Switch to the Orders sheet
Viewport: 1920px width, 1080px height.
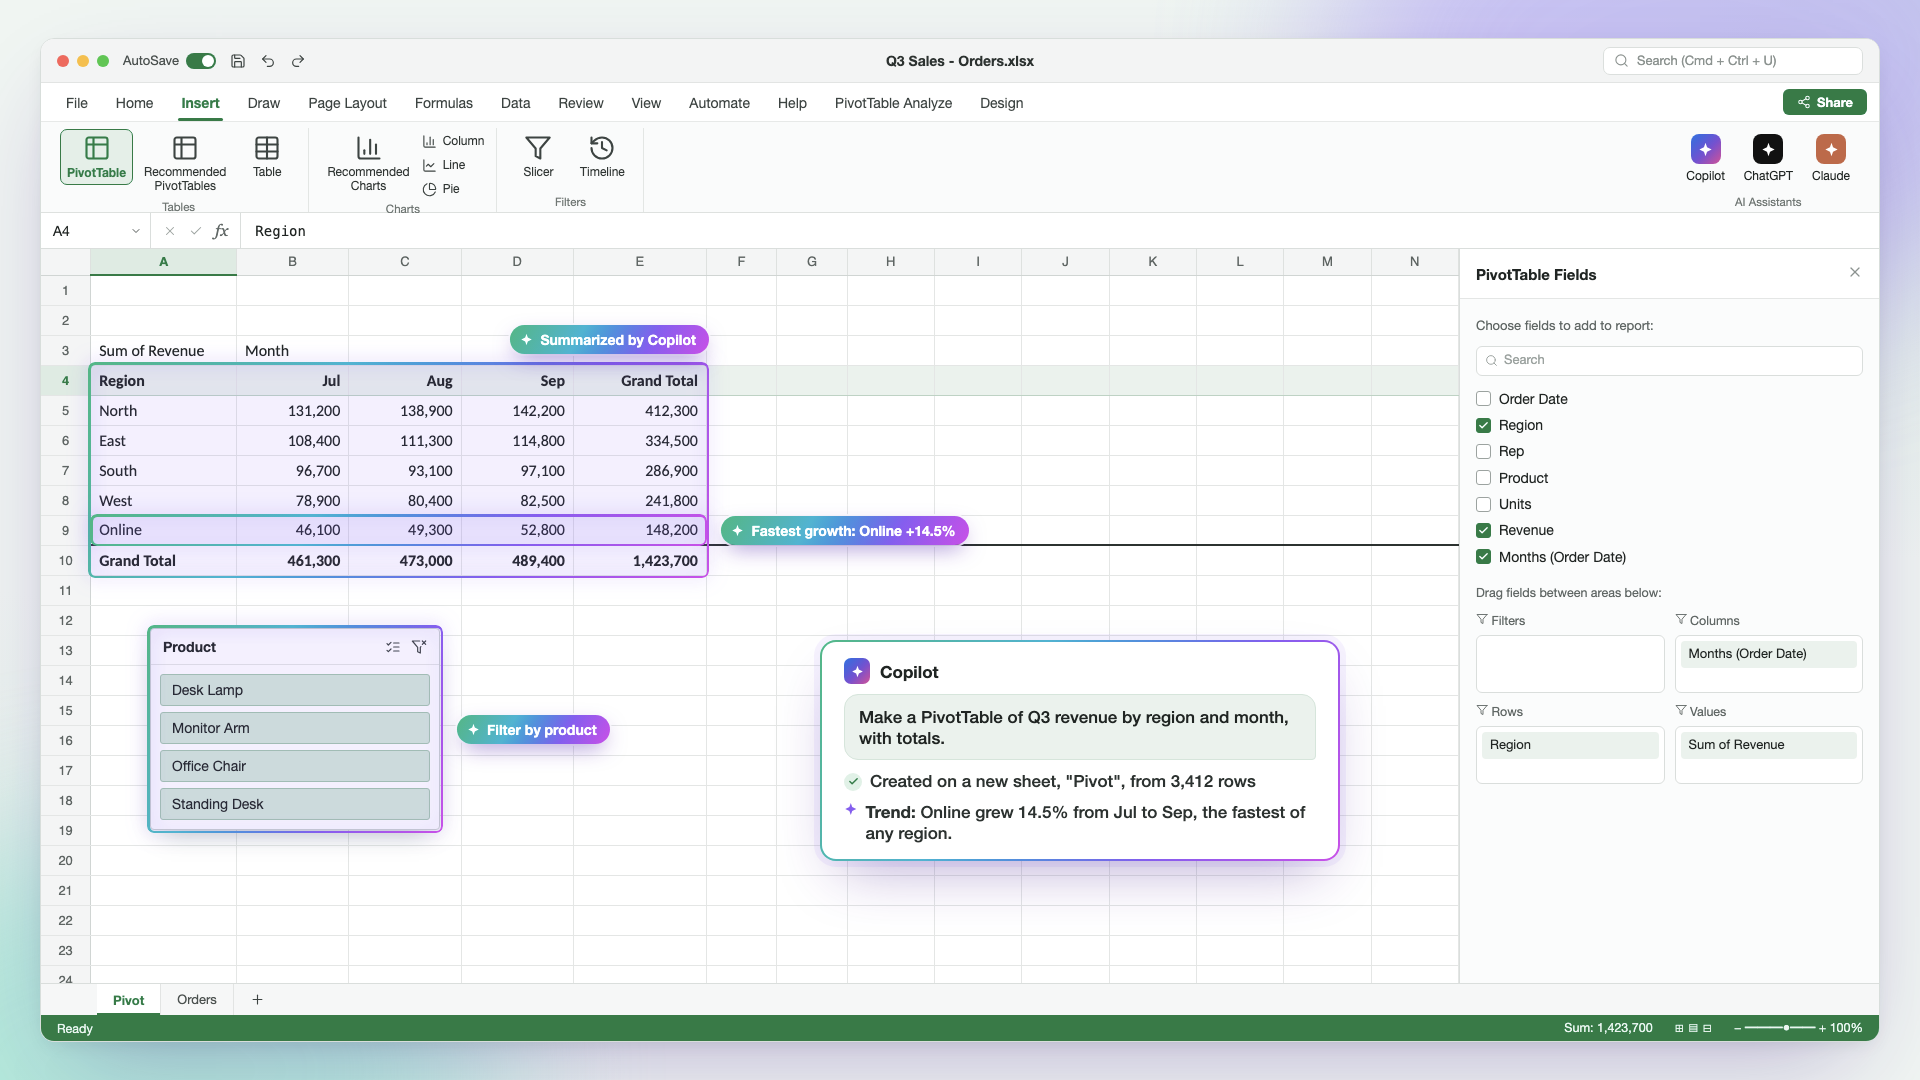(x=196, y=1000)
